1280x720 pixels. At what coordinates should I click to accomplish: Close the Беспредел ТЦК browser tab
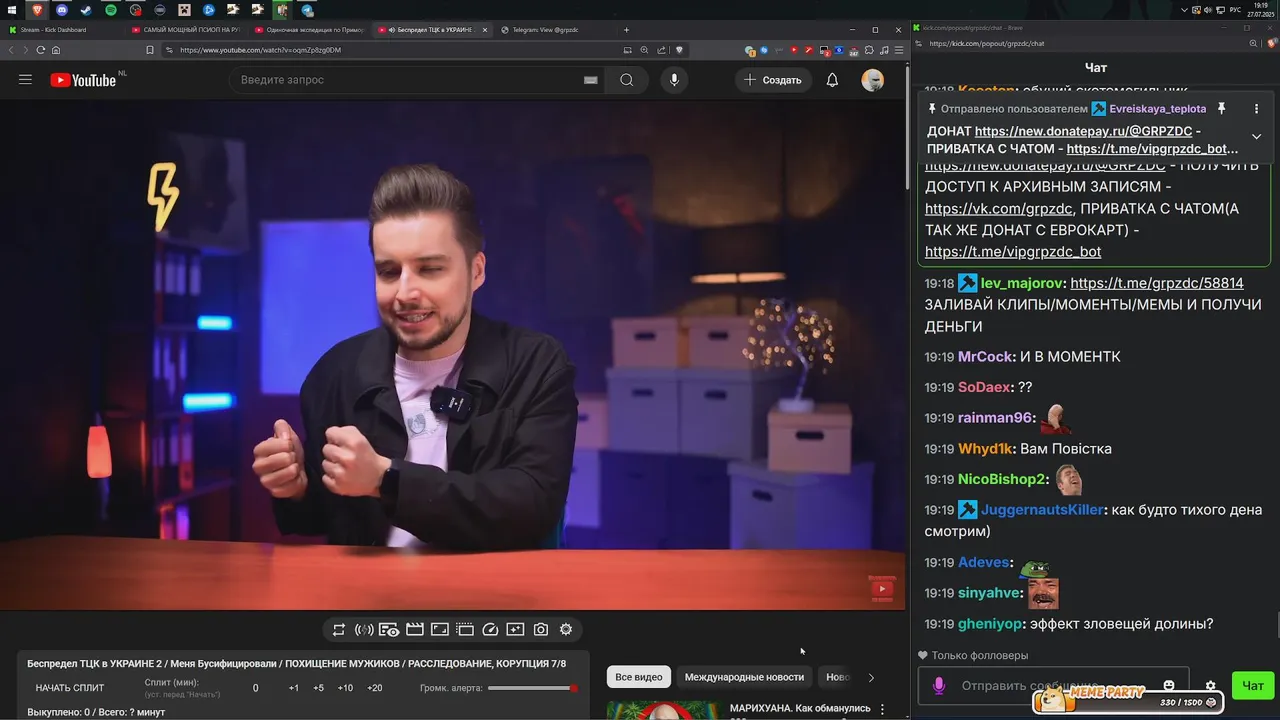coord(485,30)
